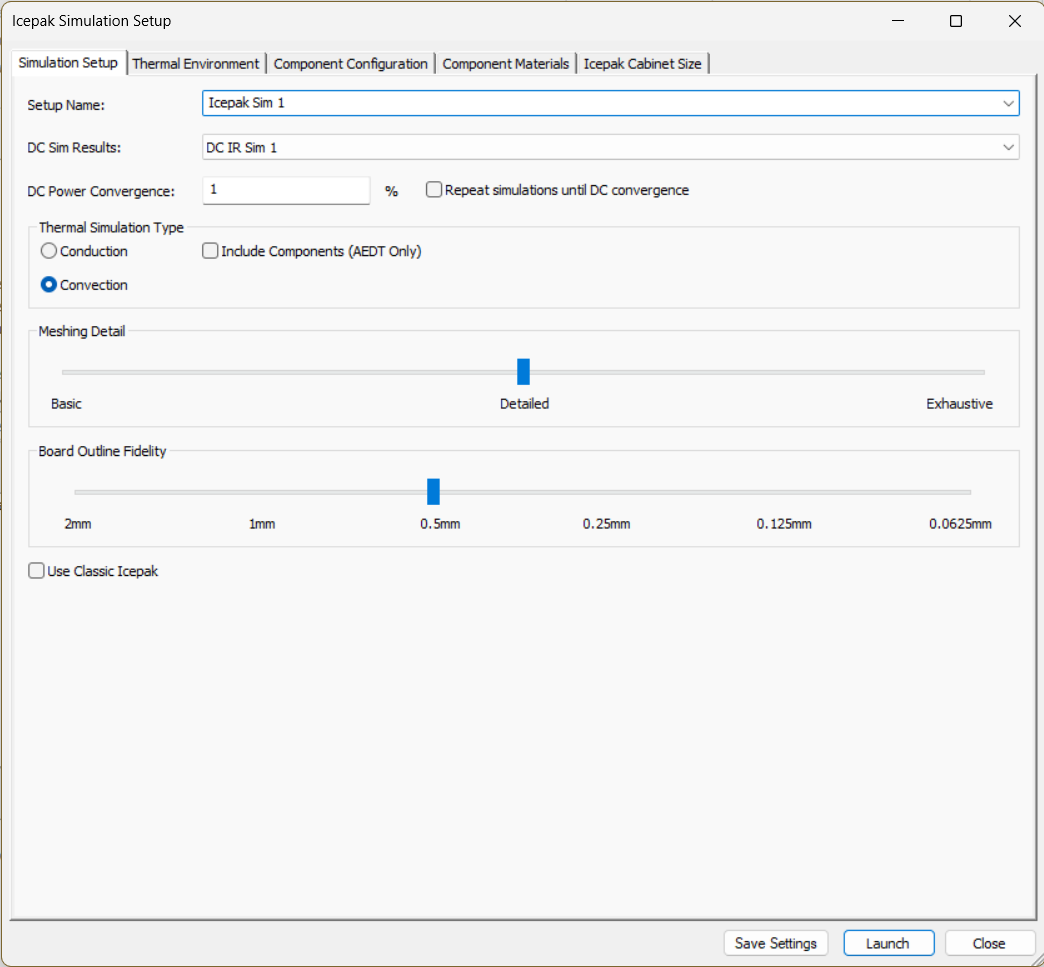Switch to the Thermal Environment tab
Image resolution: width=1044 pixels, height=967 pixels.
(196, 64)
